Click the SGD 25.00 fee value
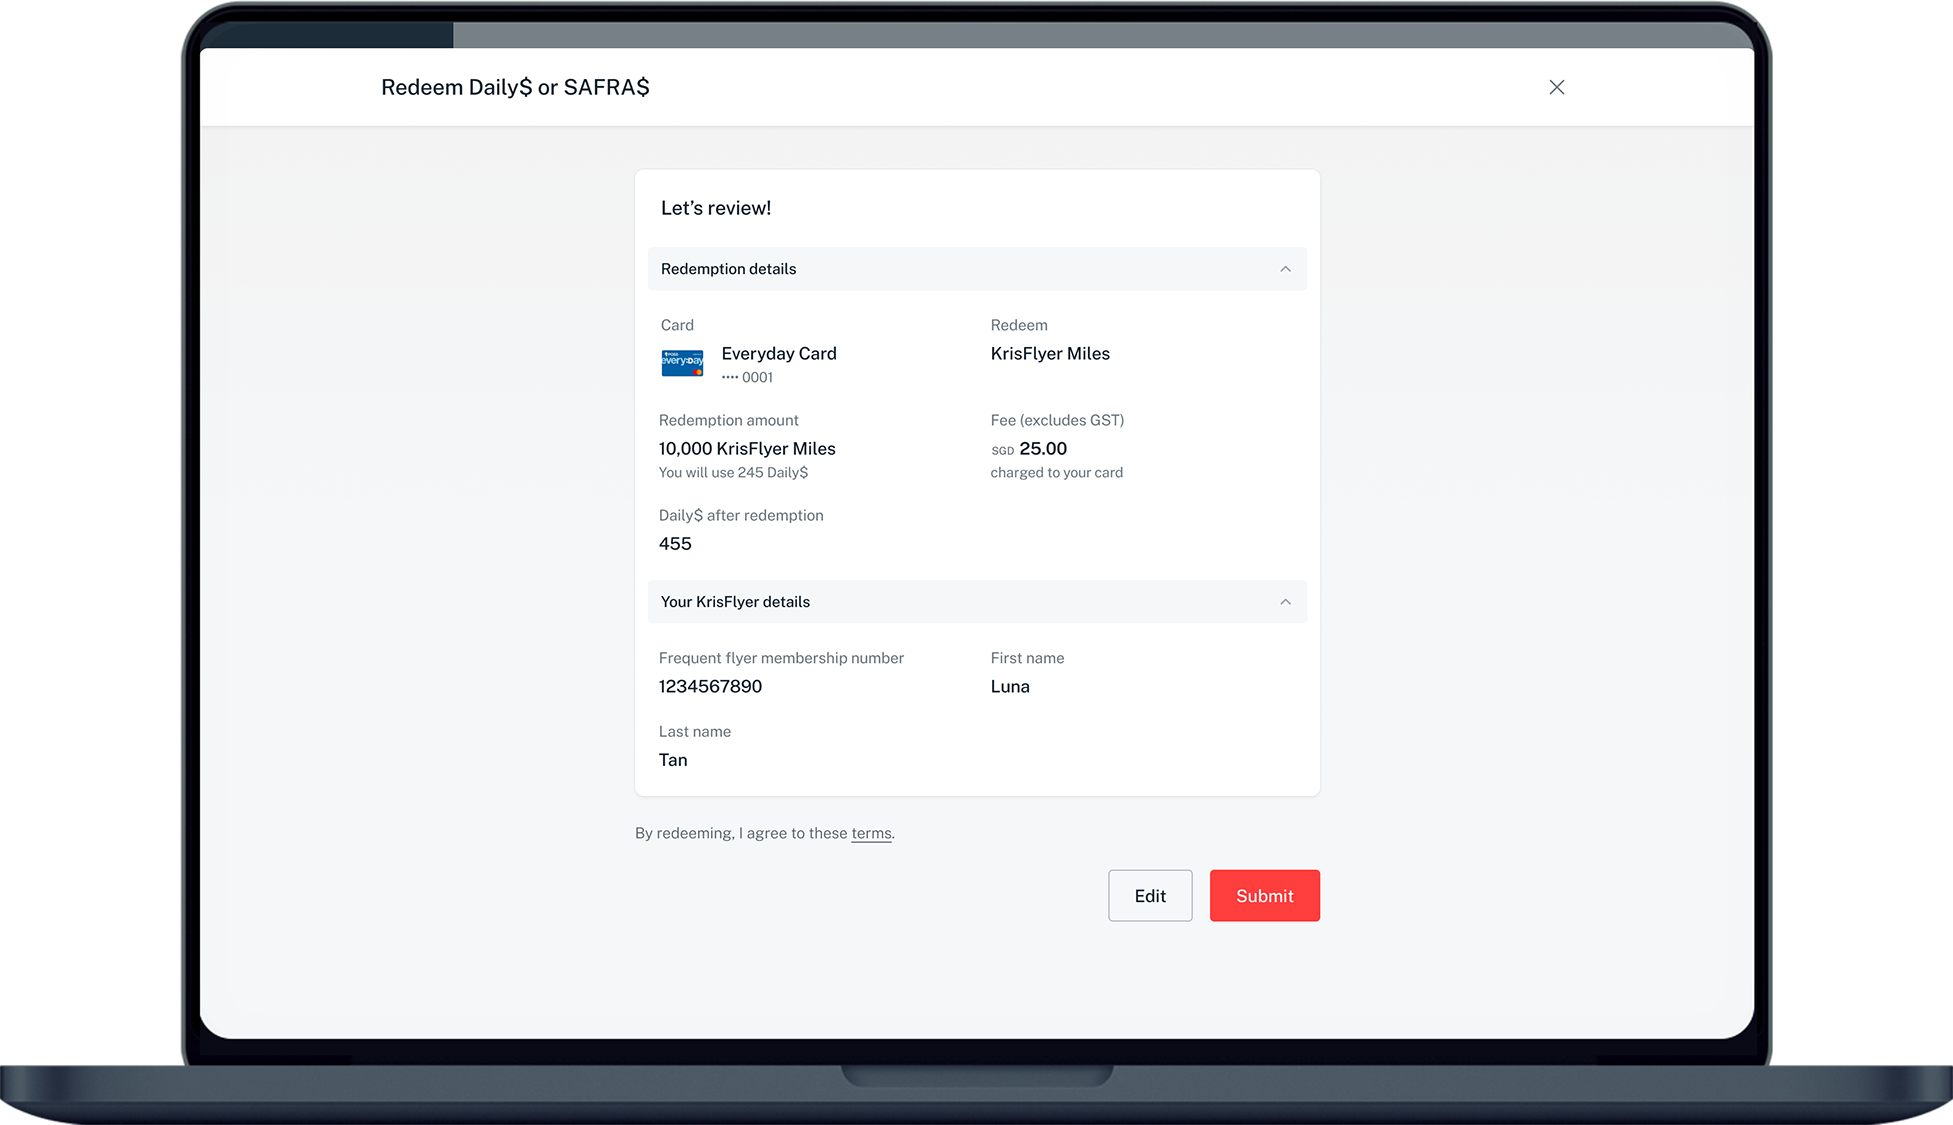Viewport: 1953px width, 1125px height. [1030, 449]
